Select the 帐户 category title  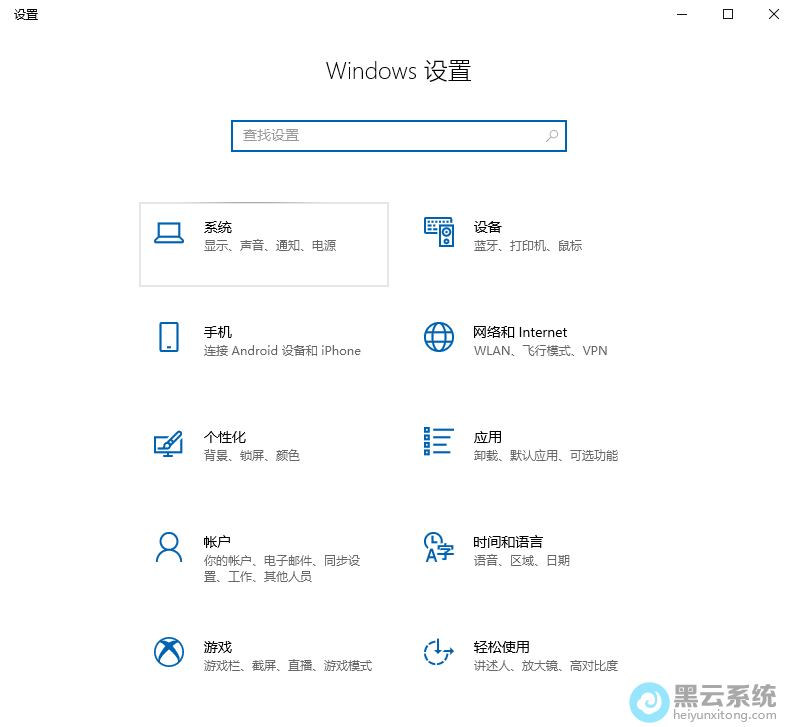click(x=217, y=543)
